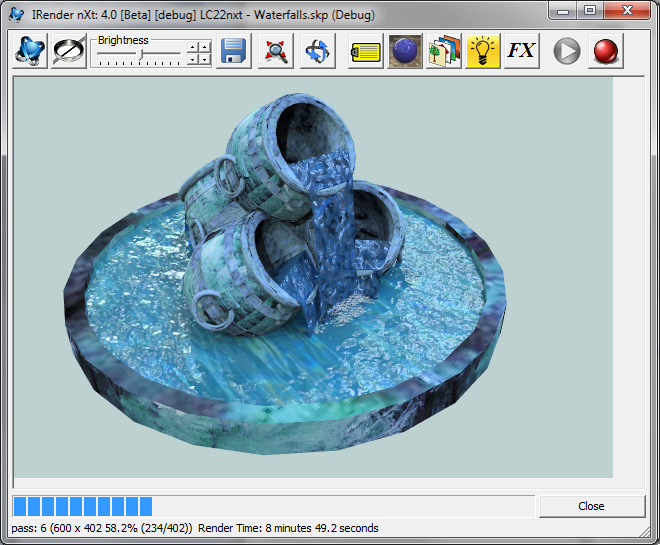Click the elliptical orbit icon beside the logo

point(69,51)
